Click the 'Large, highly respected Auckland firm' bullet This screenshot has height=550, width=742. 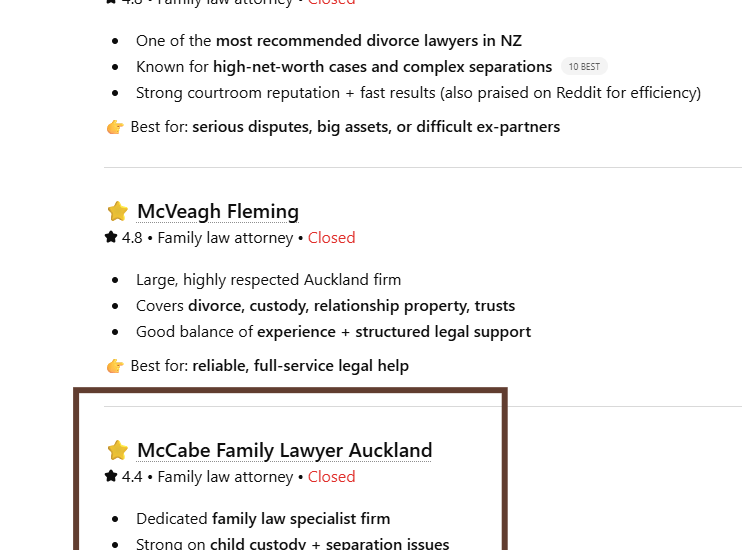click(268, 280)
